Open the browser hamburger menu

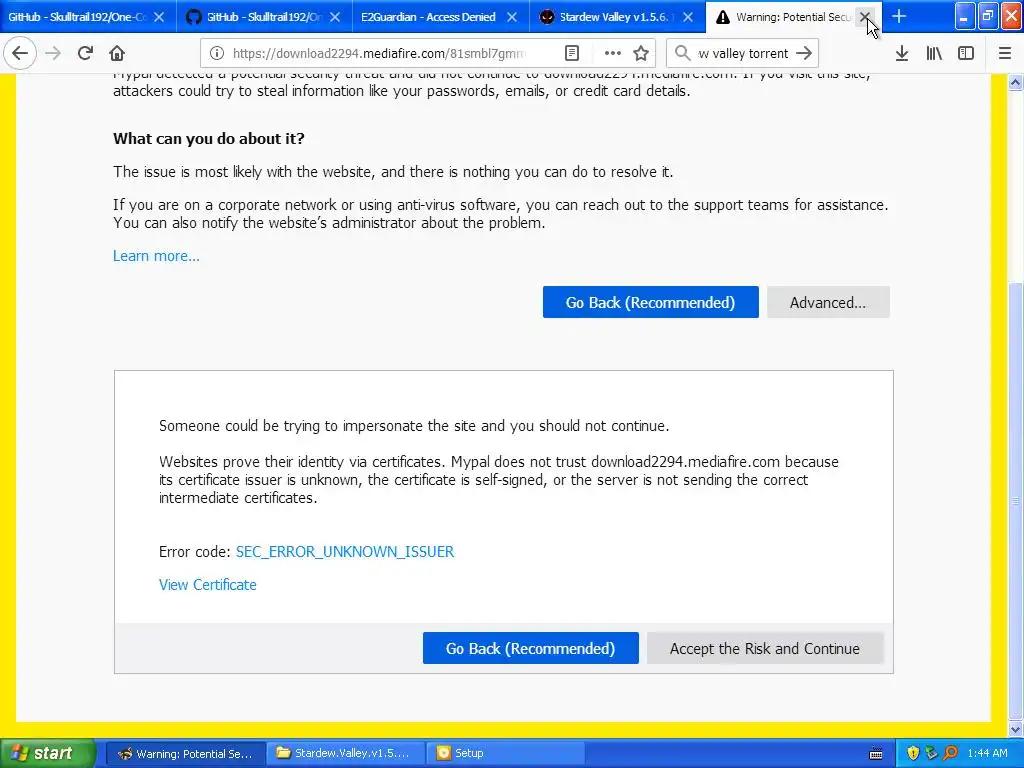point(1004,54)
